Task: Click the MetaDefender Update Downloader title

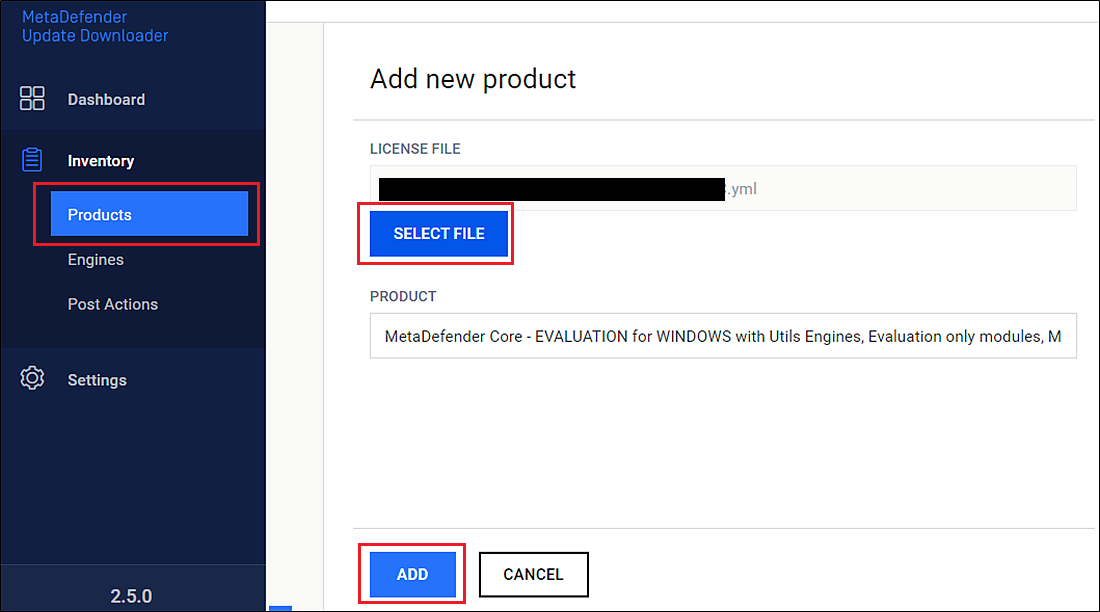Action: (95, 26)
